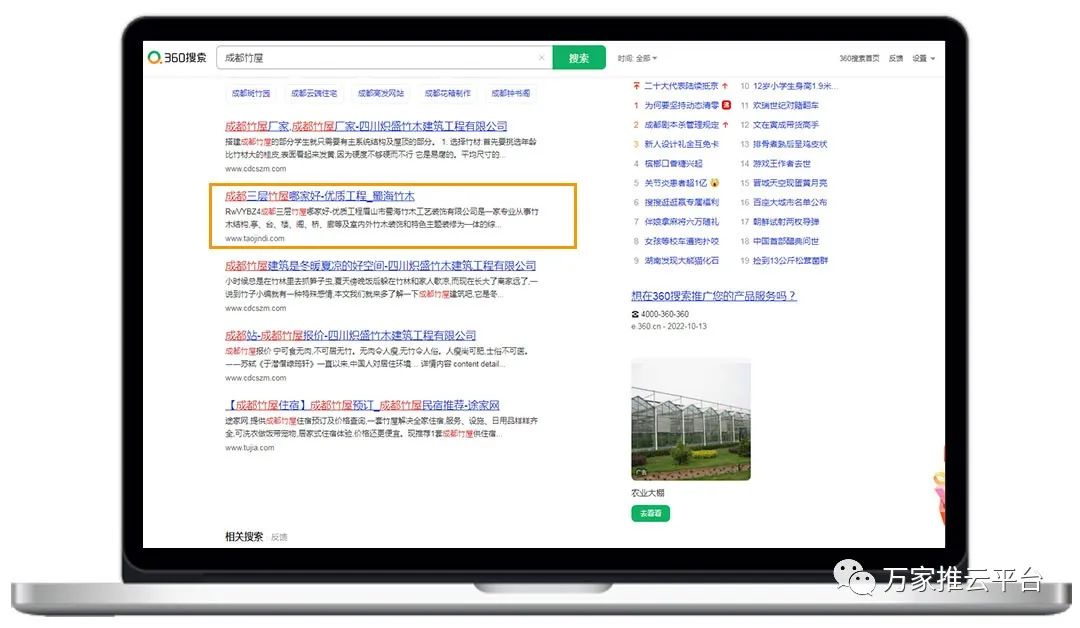Open the 途家网 成都竹屋住宿 result

(x=362, y=406)
